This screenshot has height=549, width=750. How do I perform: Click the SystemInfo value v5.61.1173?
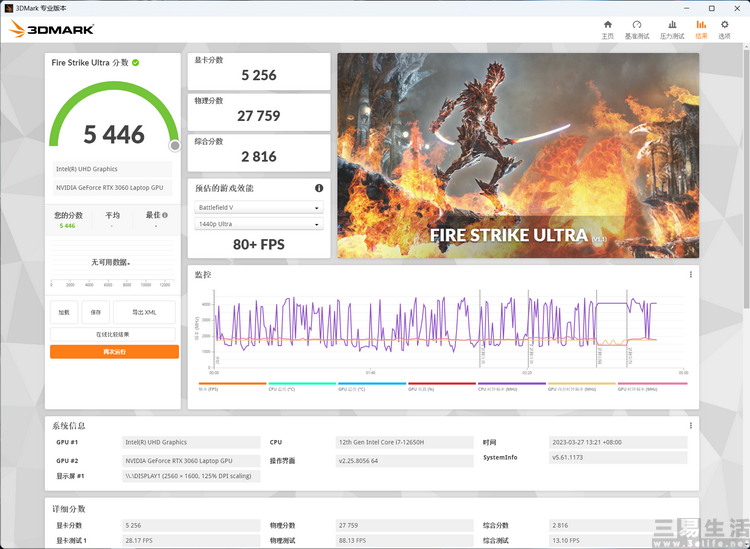tap(618, 457)
